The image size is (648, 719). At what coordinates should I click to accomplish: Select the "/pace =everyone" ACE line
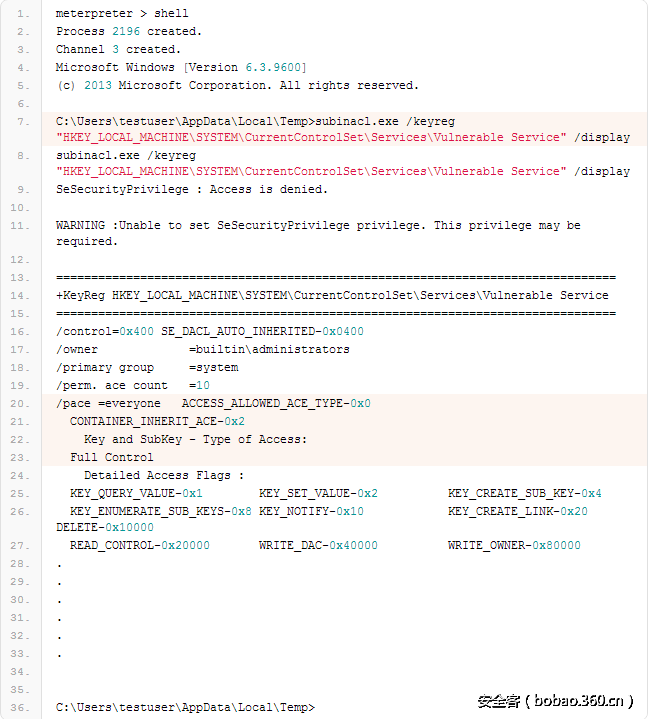(213, 403)
